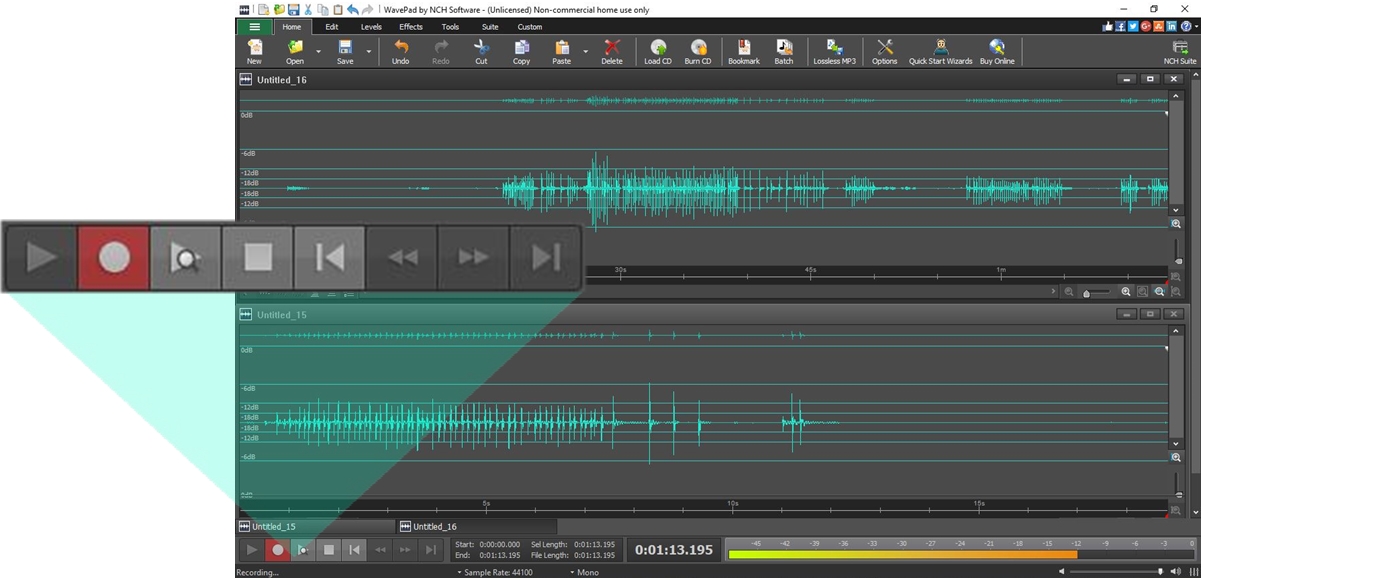Click the scroll-down arrow in the Untitled_16 window

click(1176, 210)
